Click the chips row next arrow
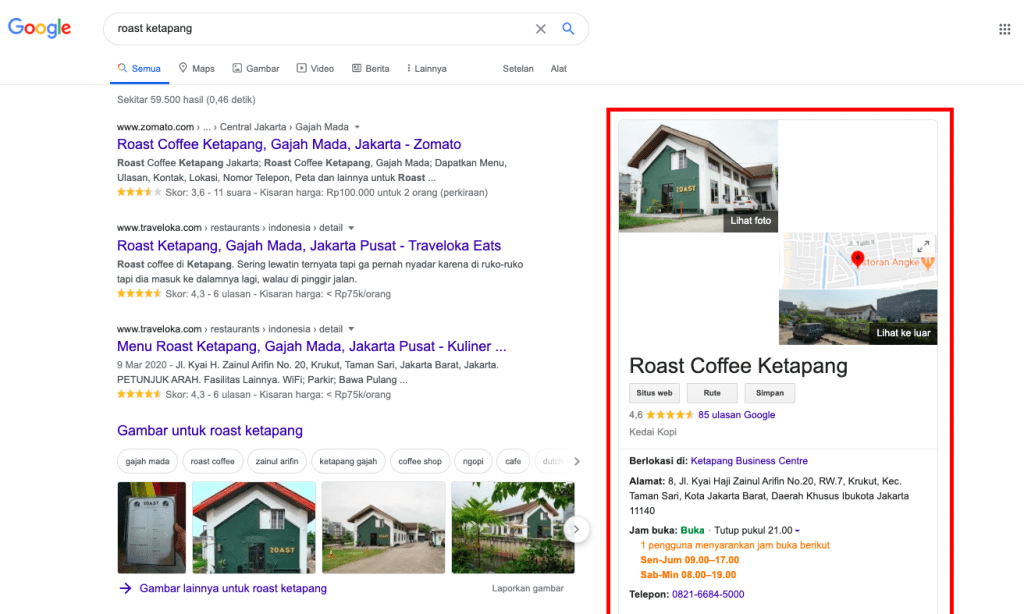 [577, 461]
